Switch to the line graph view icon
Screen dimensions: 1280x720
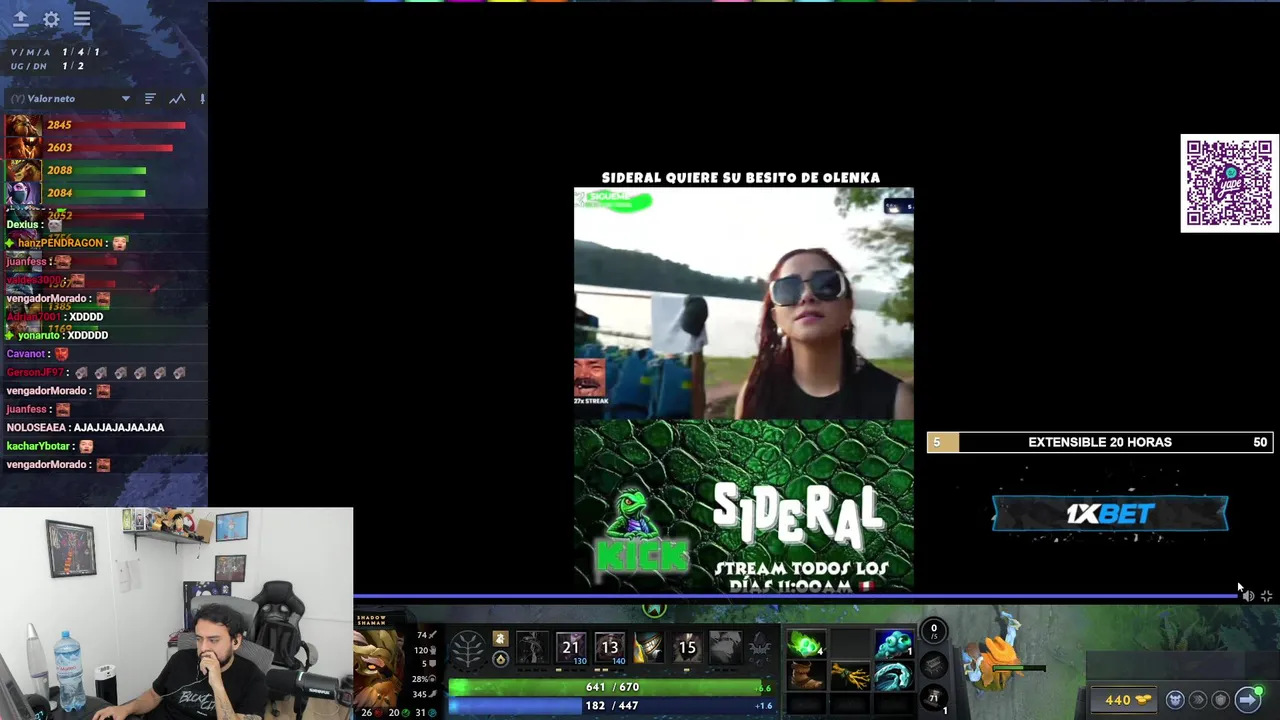177,99
